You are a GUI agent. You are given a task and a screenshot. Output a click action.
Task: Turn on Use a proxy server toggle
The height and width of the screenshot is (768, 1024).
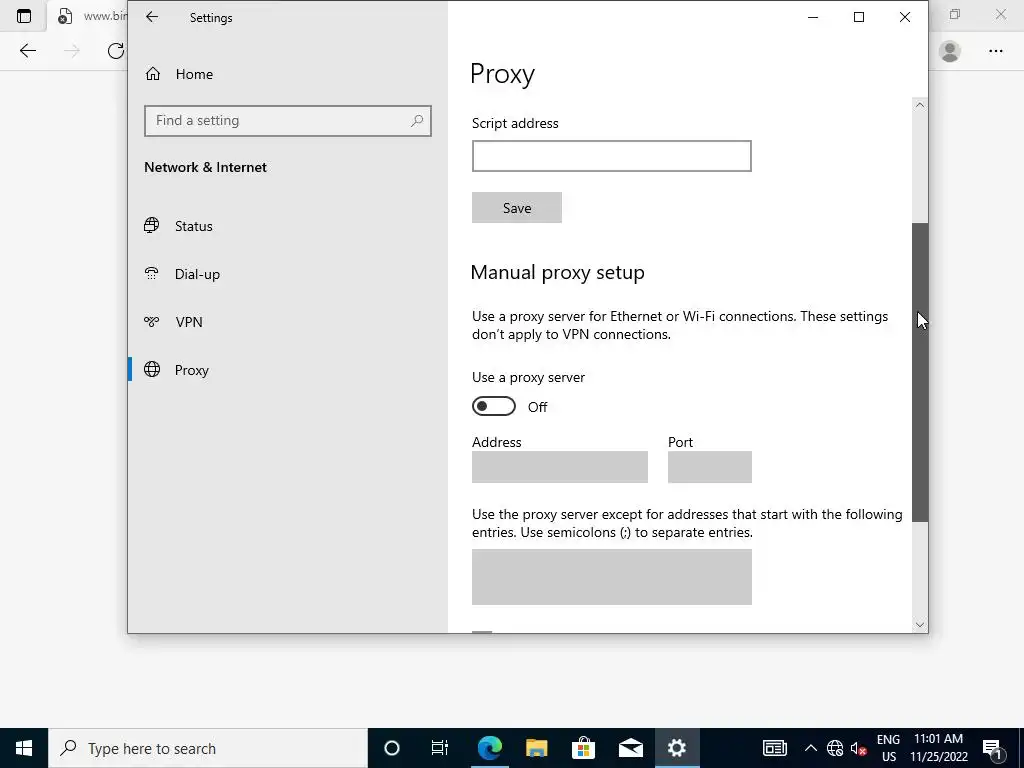click(x=494, y=406)
